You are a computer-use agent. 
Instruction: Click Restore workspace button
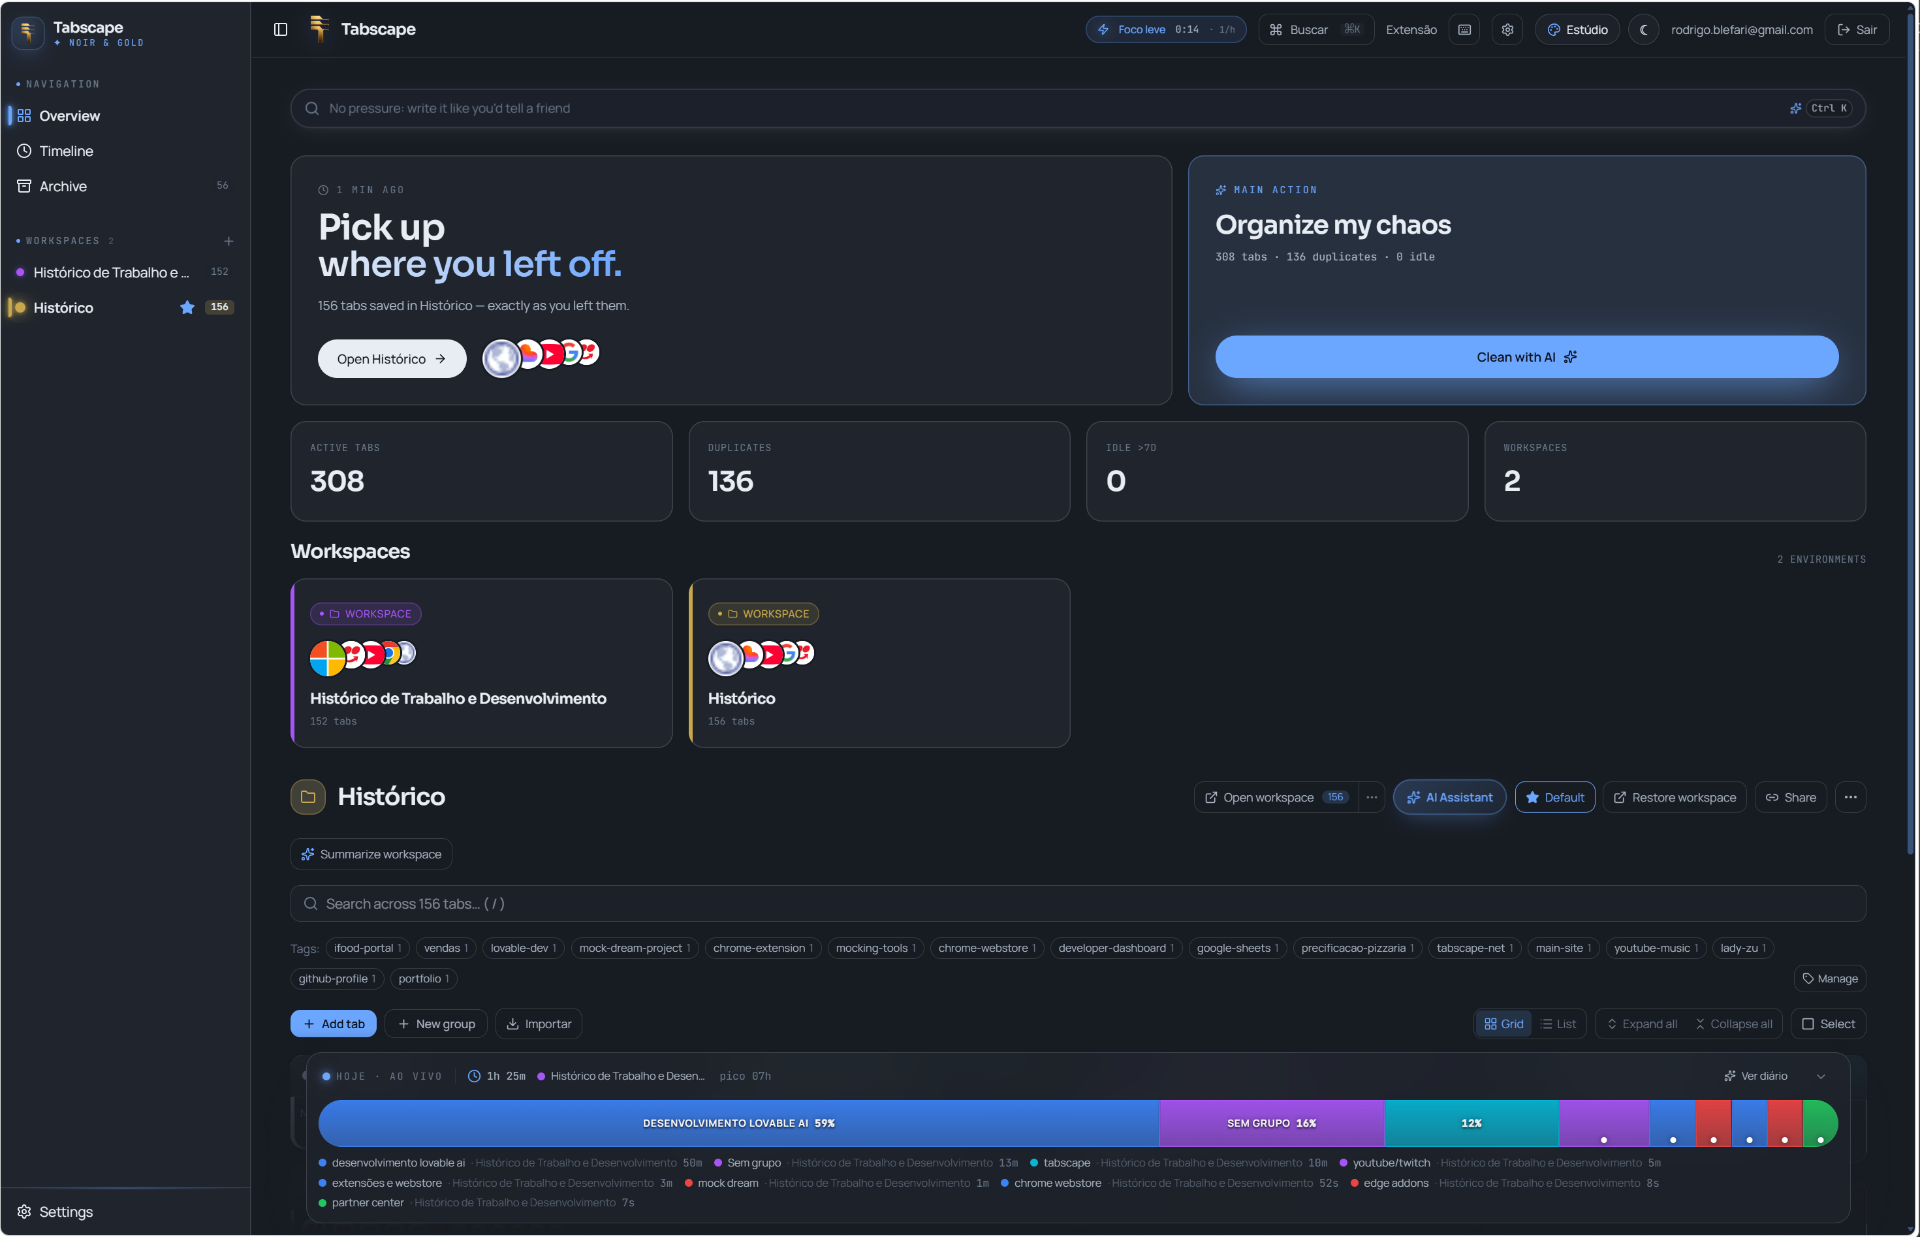1675,798
